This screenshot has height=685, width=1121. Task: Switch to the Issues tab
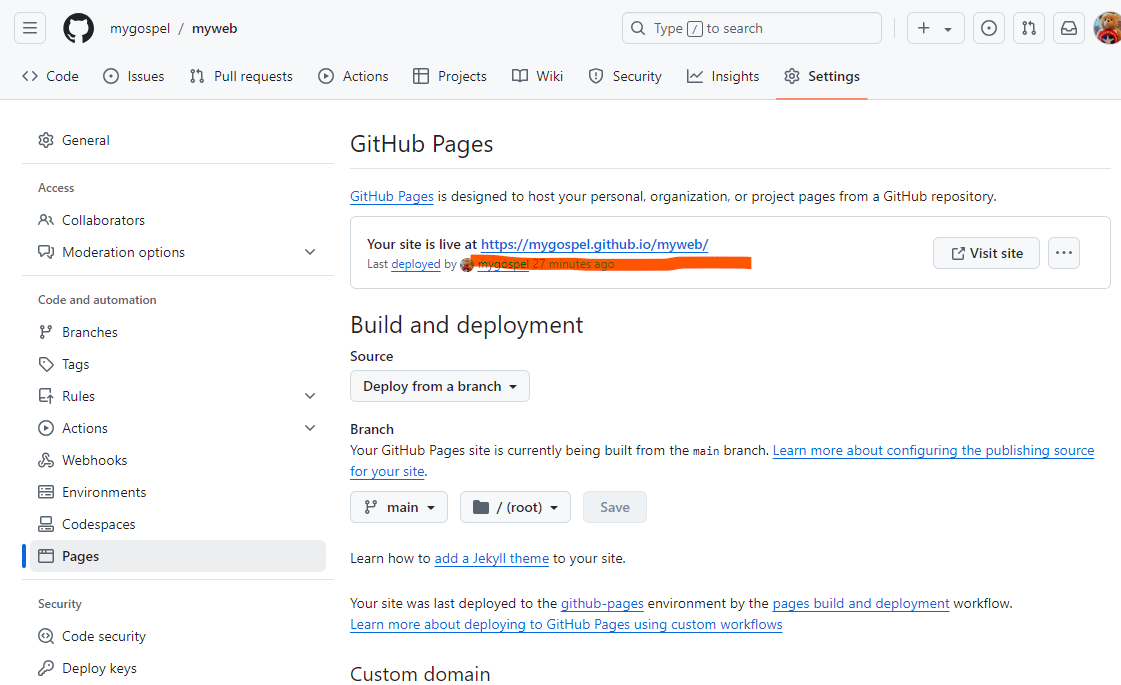tap(134, 76)
